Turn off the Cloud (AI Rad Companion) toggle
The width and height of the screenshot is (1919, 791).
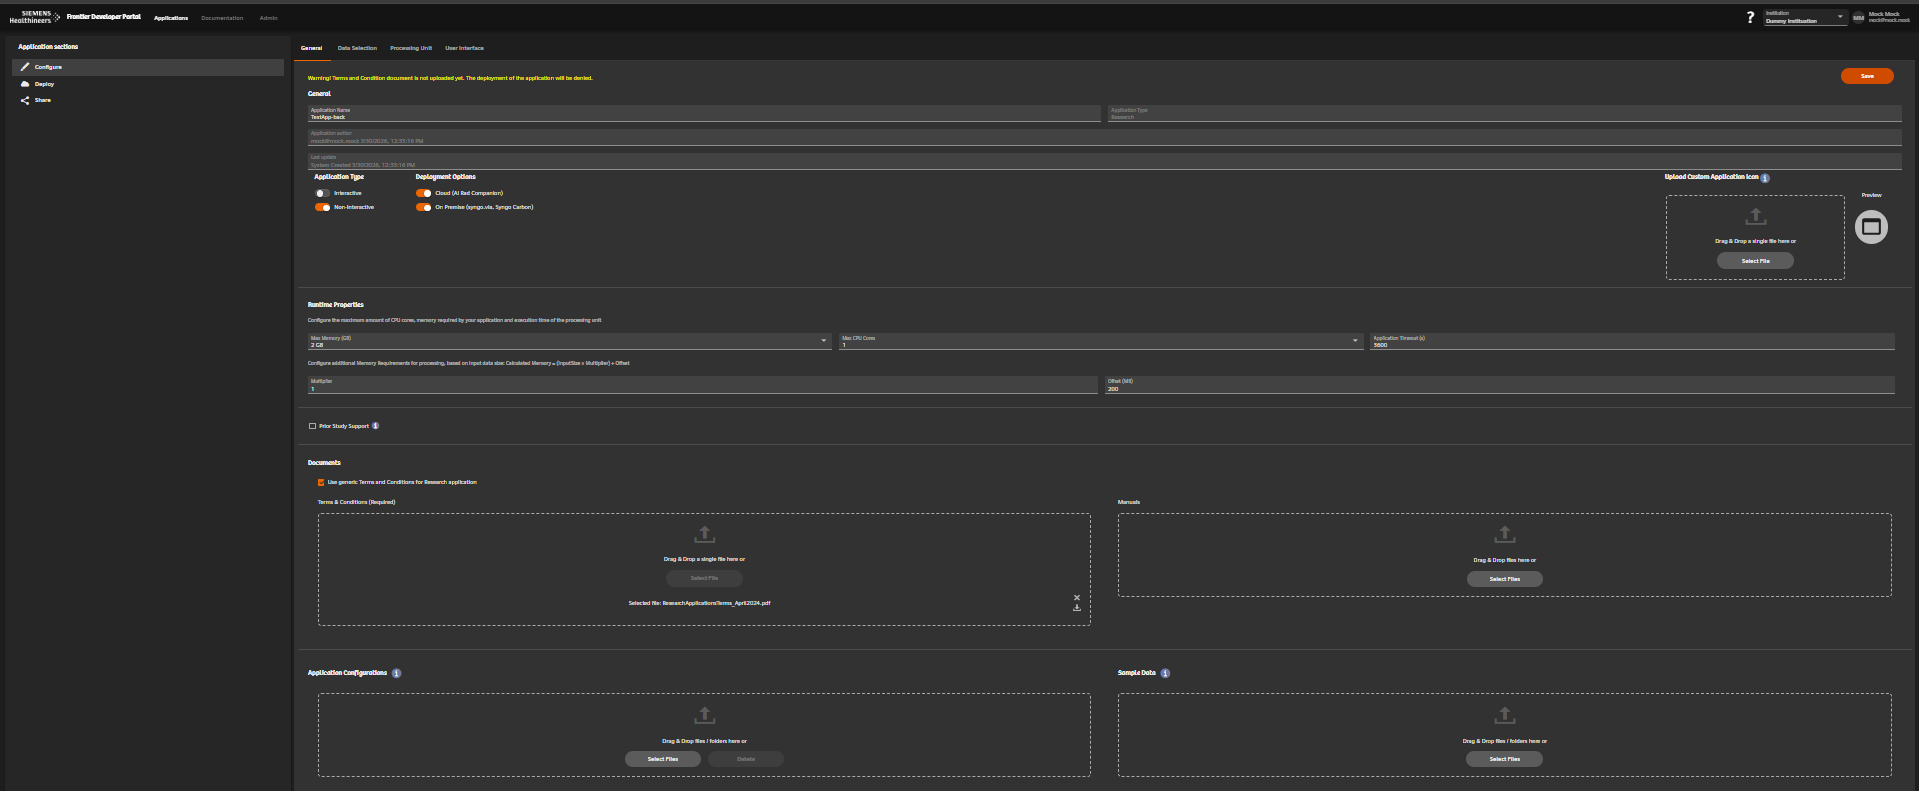tap(423, 193)
